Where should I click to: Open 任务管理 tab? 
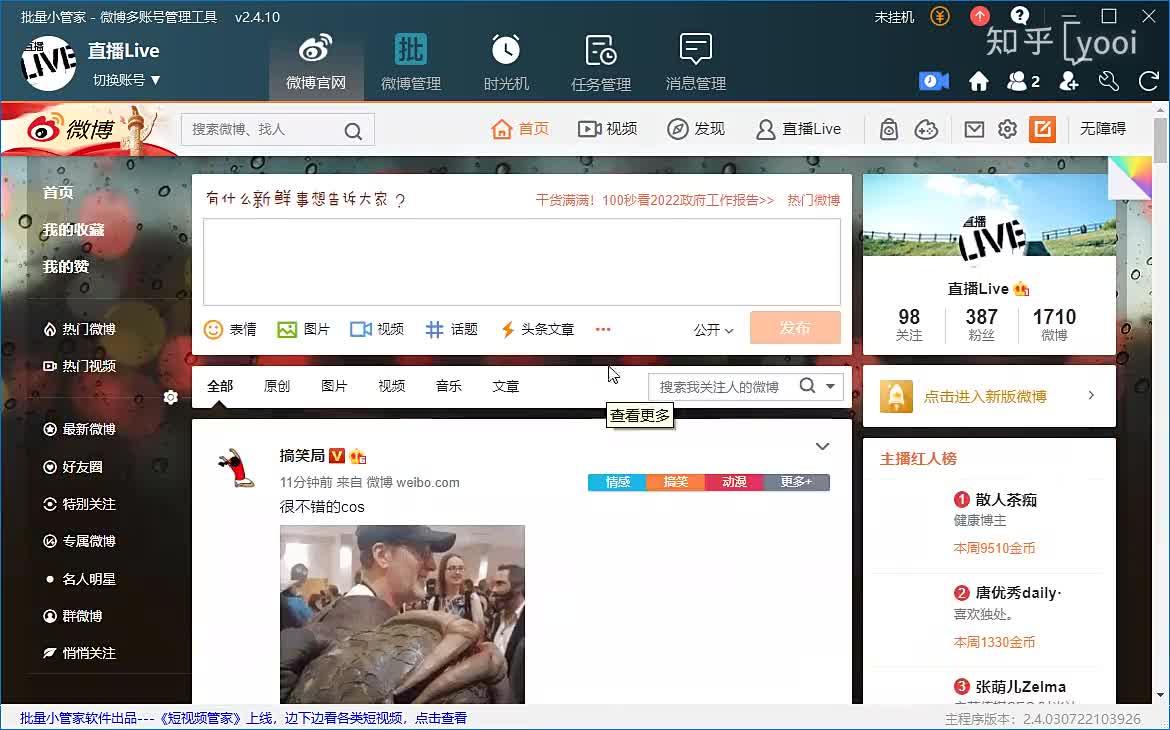click(601, 63)
